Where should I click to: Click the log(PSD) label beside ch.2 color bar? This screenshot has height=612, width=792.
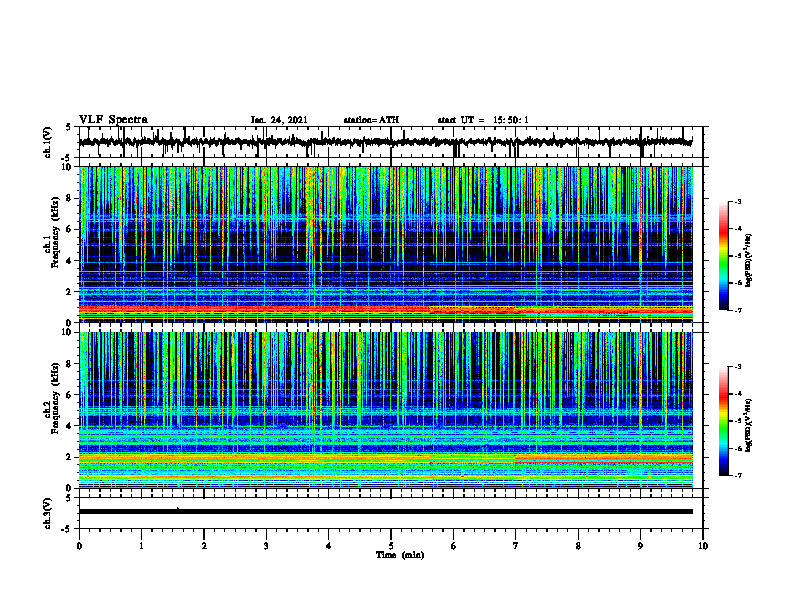pos(749,425)
